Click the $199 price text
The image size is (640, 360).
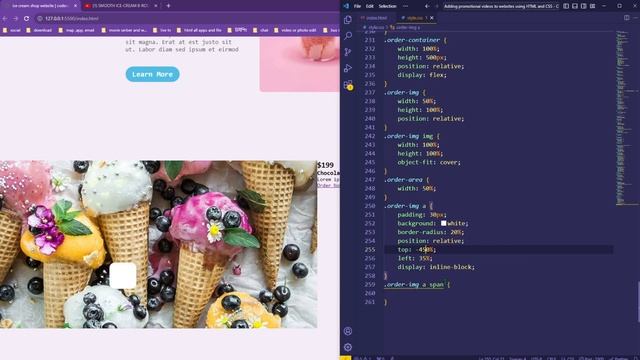325,165
